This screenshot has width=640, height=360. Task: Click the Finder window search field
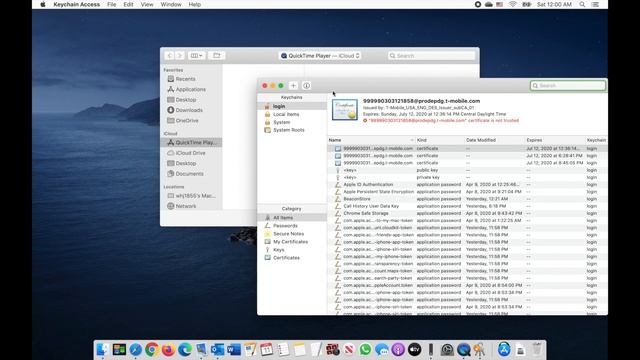pyautogui.click(x=431, y=56)
